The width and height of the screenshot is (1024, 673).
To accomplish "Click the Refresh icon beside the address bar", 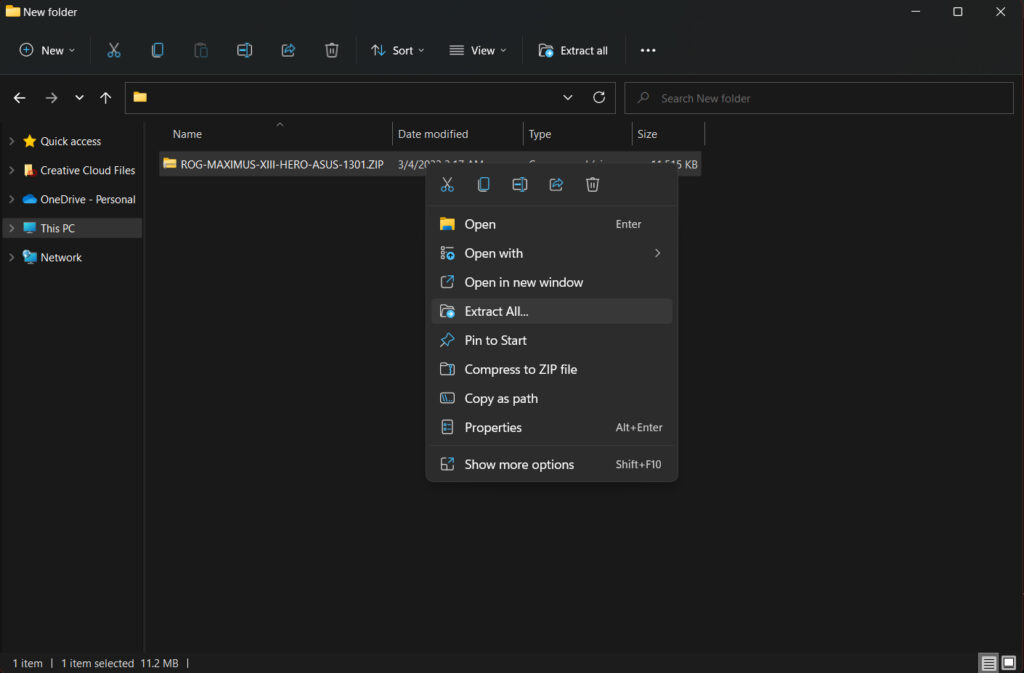I will (x=599, y=98).
